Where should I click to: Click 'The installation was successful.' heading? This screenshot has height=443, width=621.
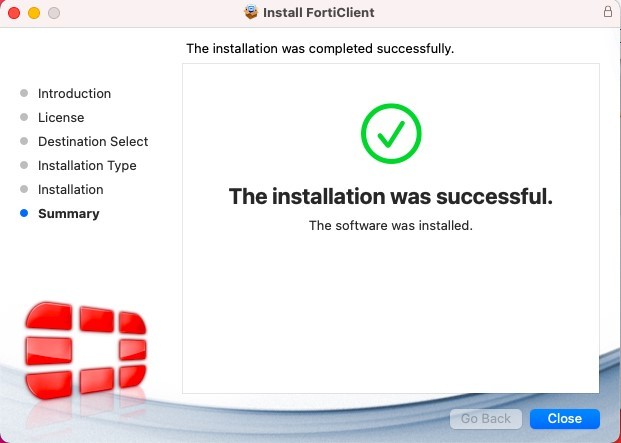click(391, 196)
